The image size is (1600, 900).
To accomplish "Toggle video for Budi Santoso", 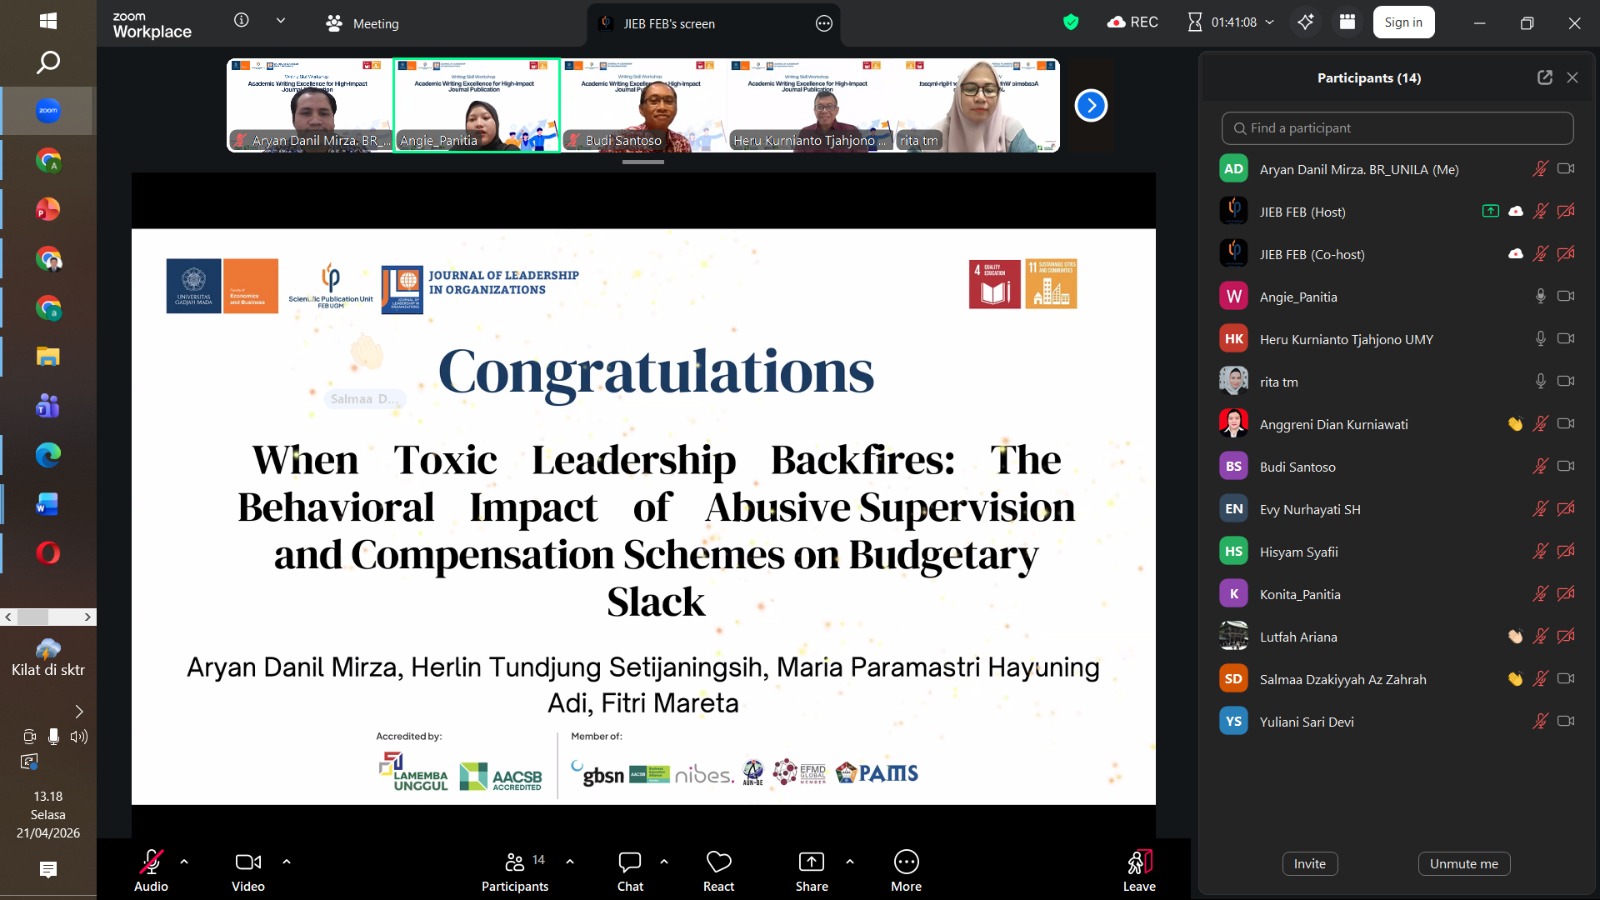I will click(x=1566, y=466).
